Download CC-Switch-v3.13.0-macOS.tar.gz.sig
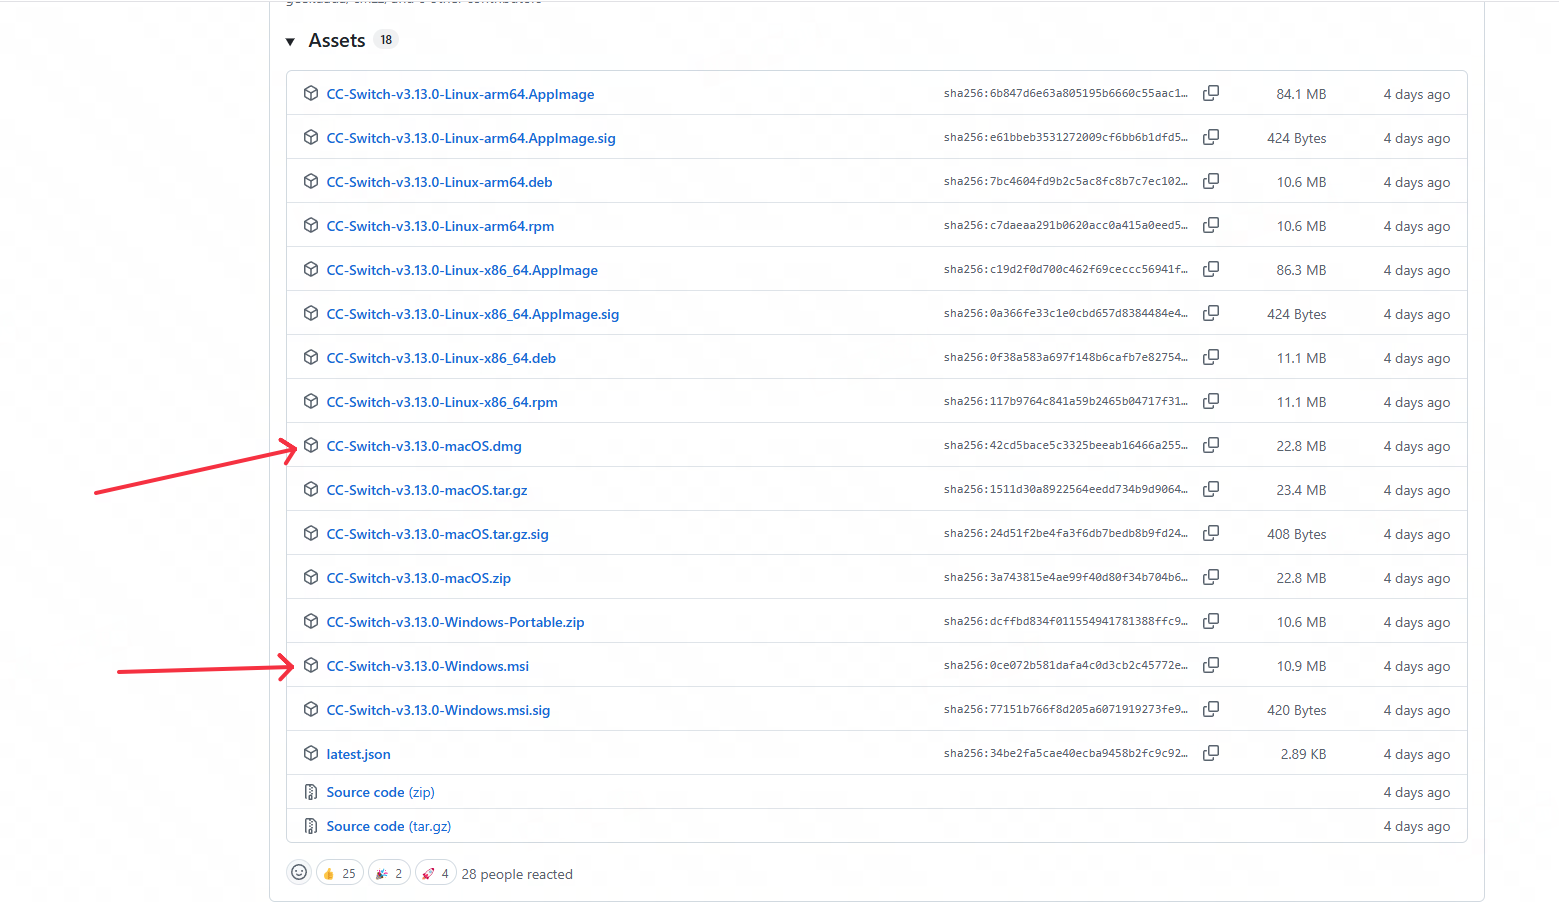Image resolution: width=1559 pixels, height=902 pixels. pyautogui.click(x=437, y=534)
